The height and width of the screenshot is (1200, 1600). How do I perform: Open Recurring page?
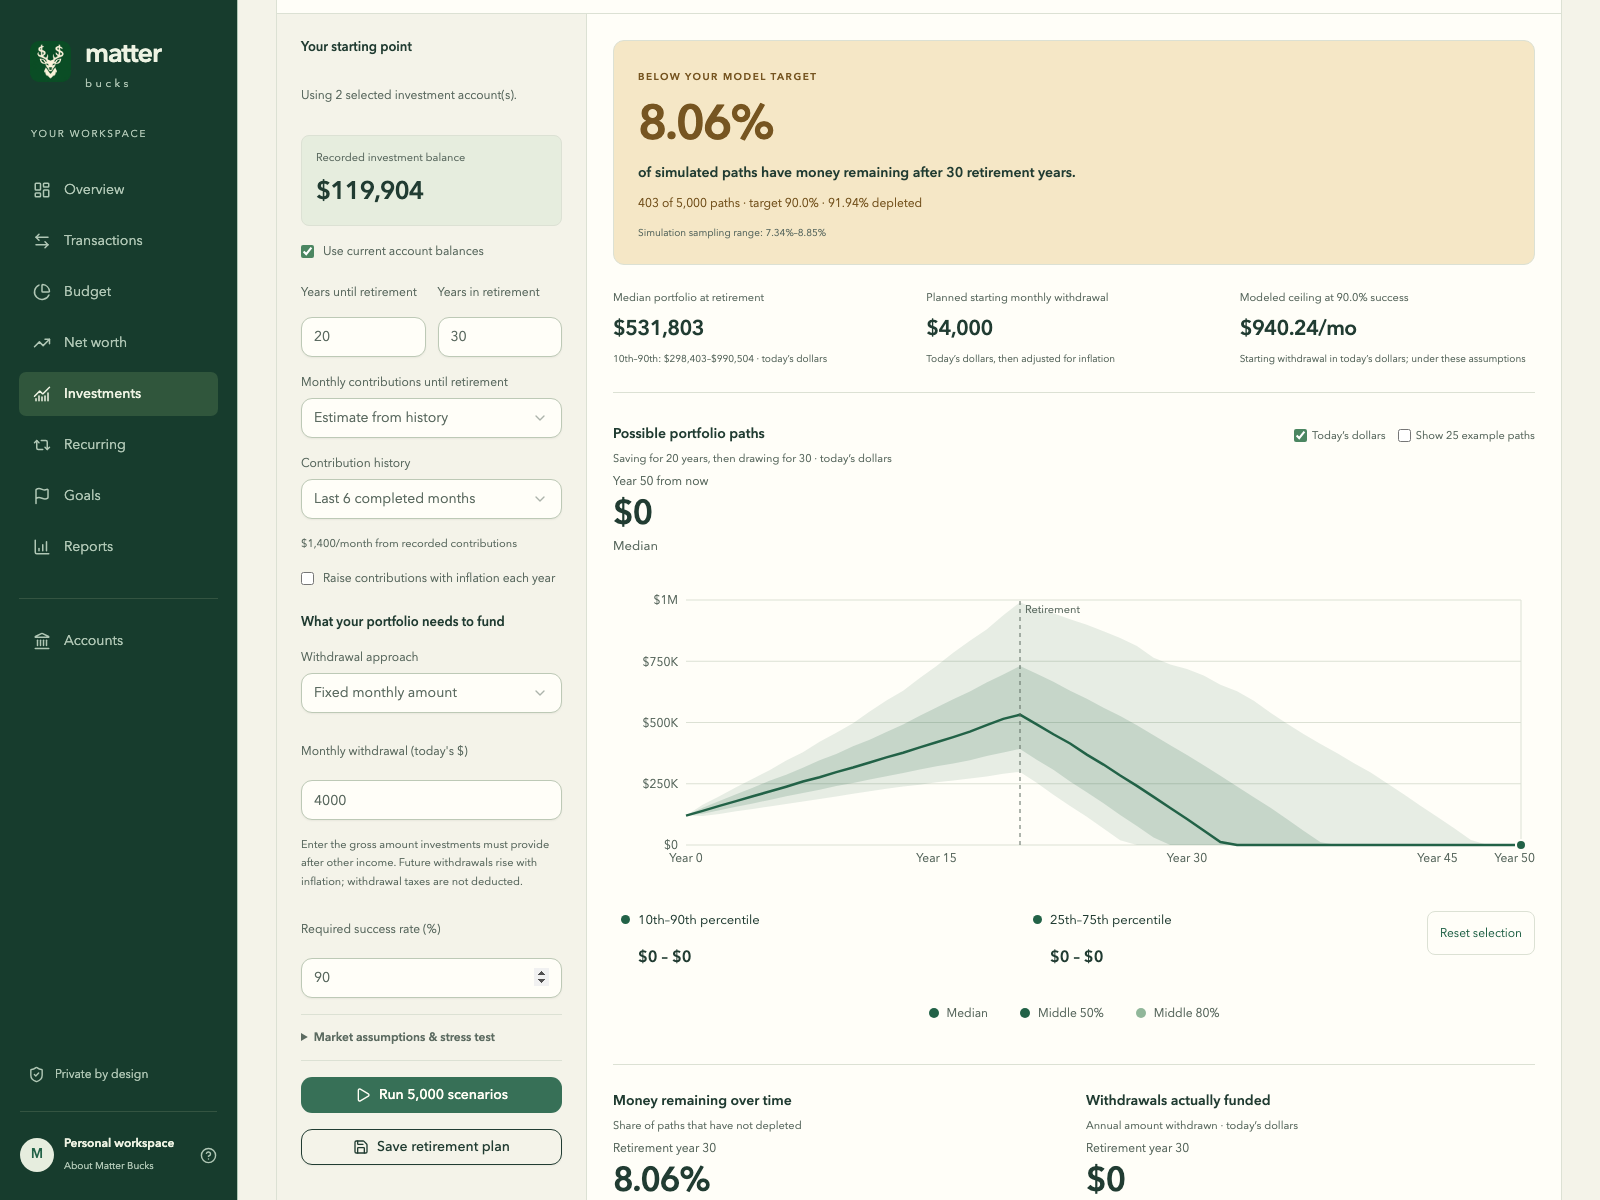coord(118,445)
